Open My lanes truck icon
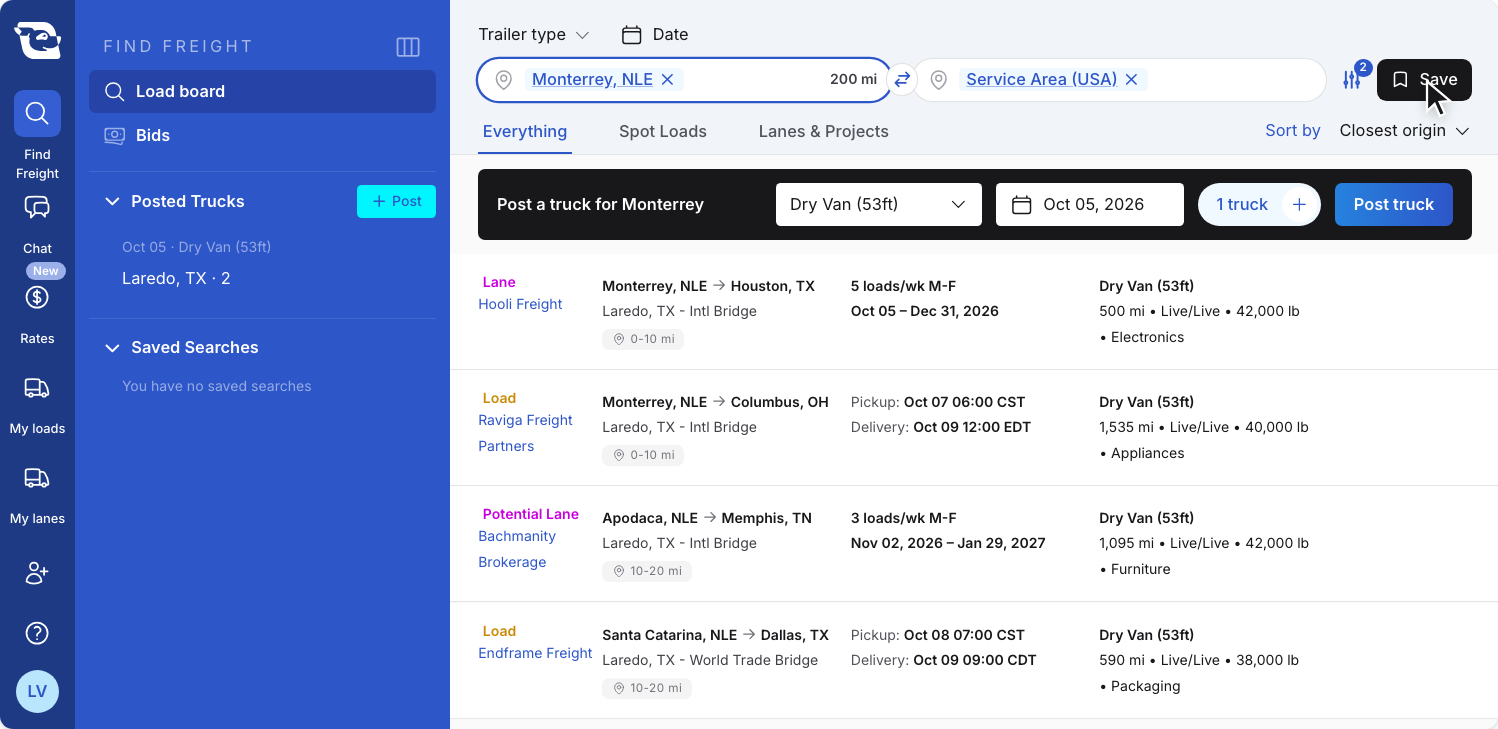The width and height of the screenshot is (1498, 729). coord(37,478)
